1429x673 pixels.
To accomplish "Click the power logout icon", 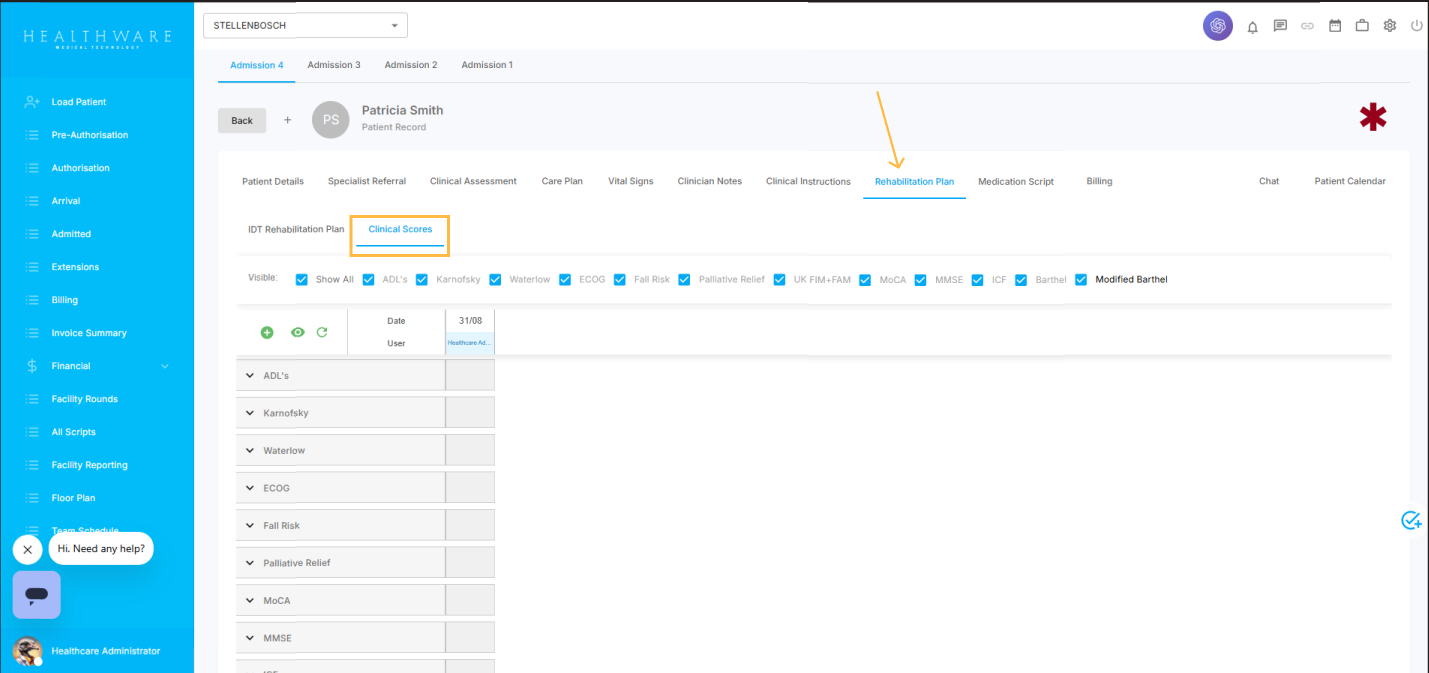I will coord(1416,26).
